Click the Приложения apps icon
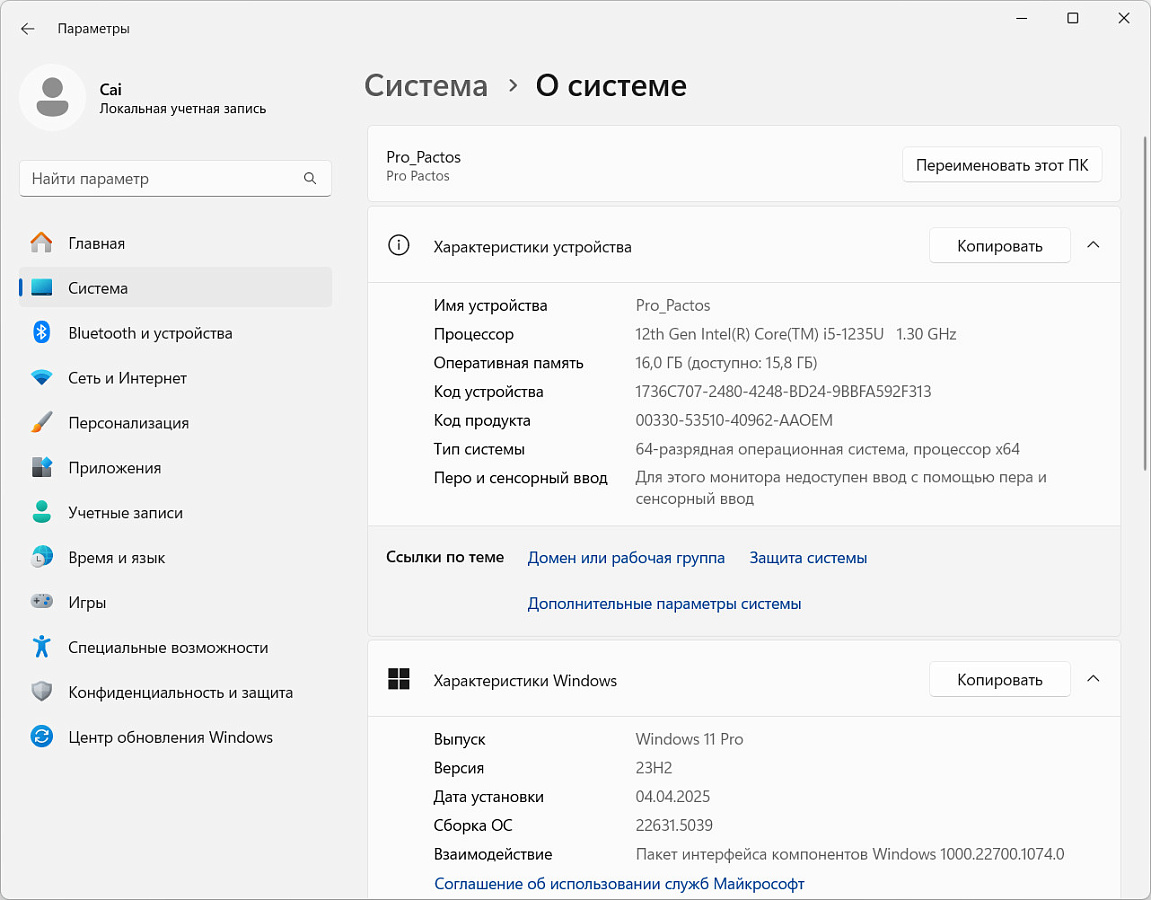This screenshot has height=900, width=1151. (x=42, y=468)
